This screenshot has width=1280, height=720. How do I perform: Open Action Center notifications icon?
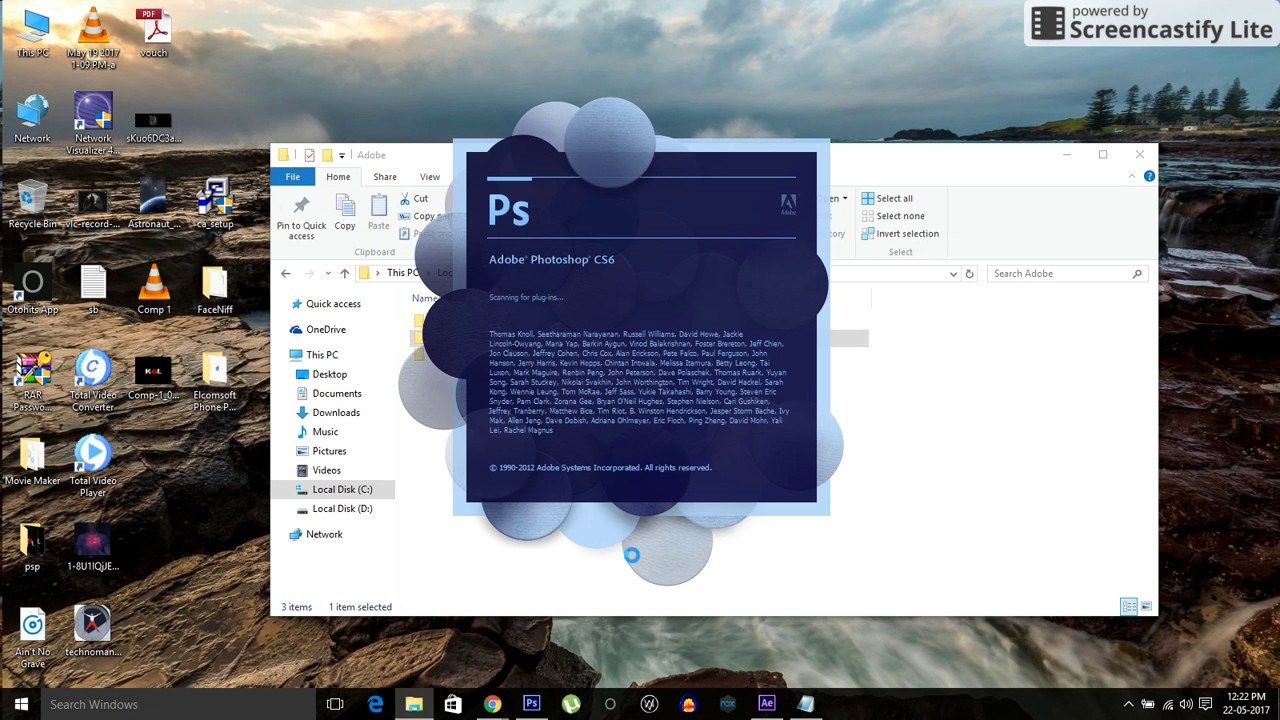pyautogui.click(x=1207, y=704)
